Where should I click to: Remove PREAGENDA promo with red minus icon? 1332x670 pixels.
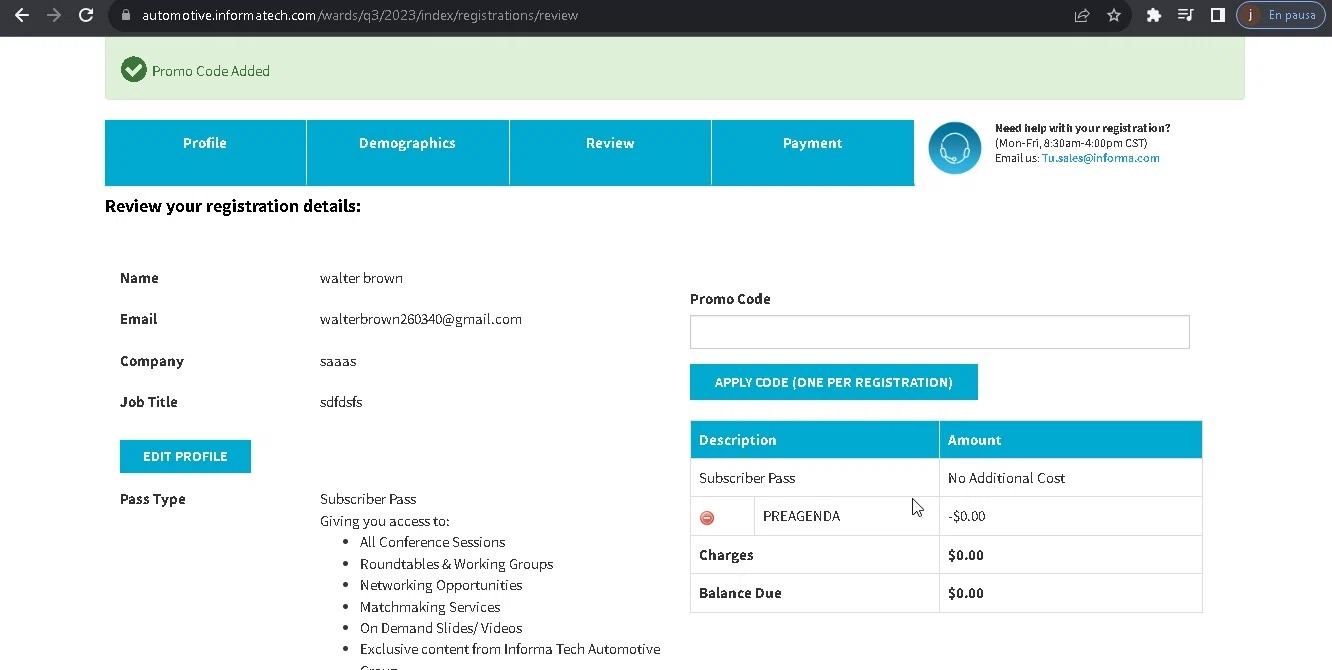(x=707, y=517)
